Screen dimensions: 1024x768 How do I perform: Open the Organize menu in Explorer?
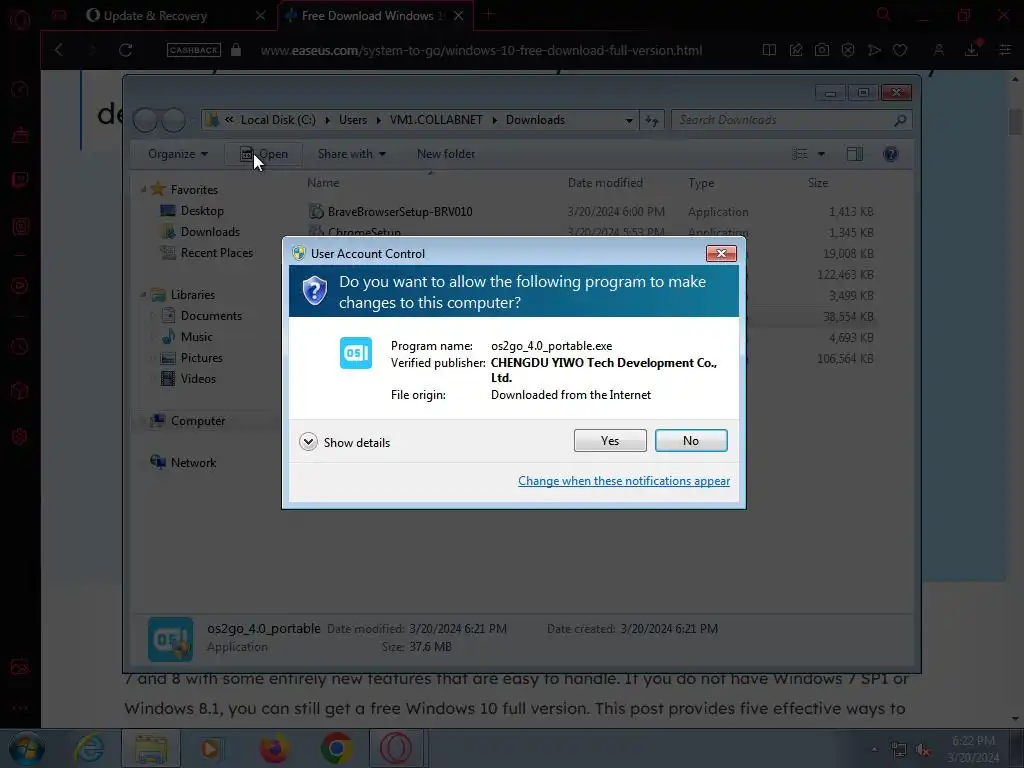(x=178, y=154)
